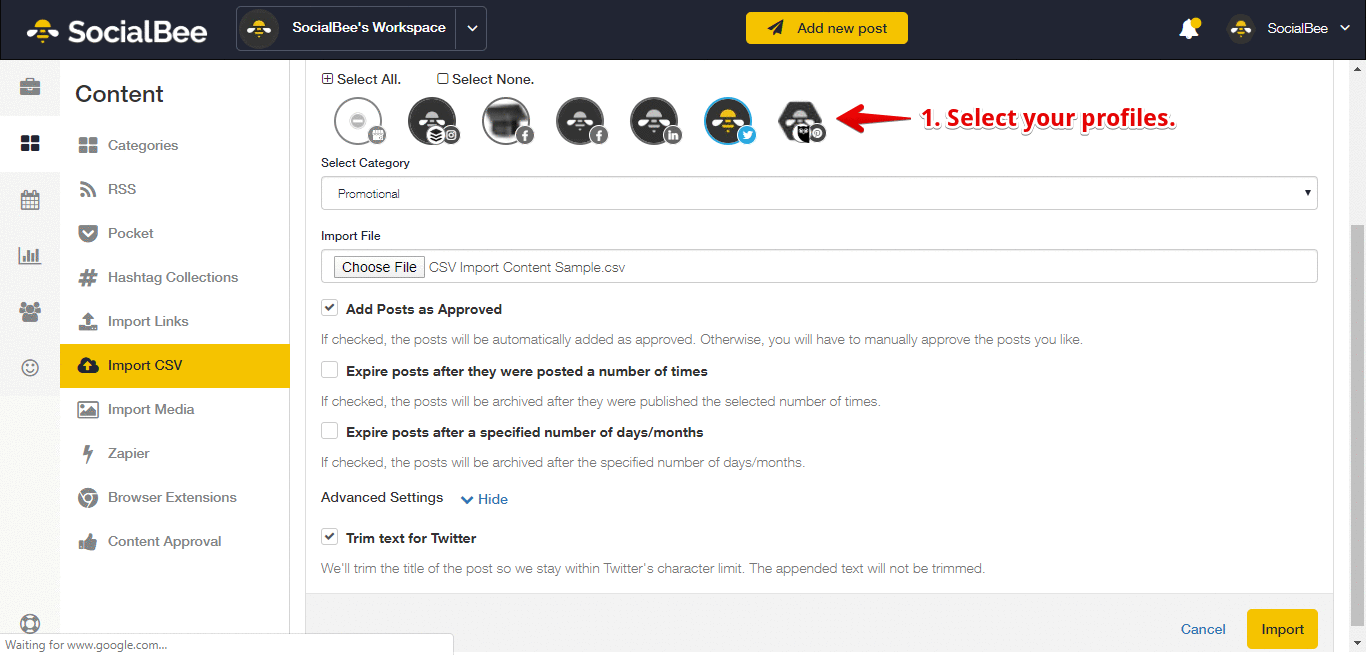Image resolution: width=1366 pixels, height=655 pixels.
Task: Open the people audience icon in left rail
Action: 30,312
